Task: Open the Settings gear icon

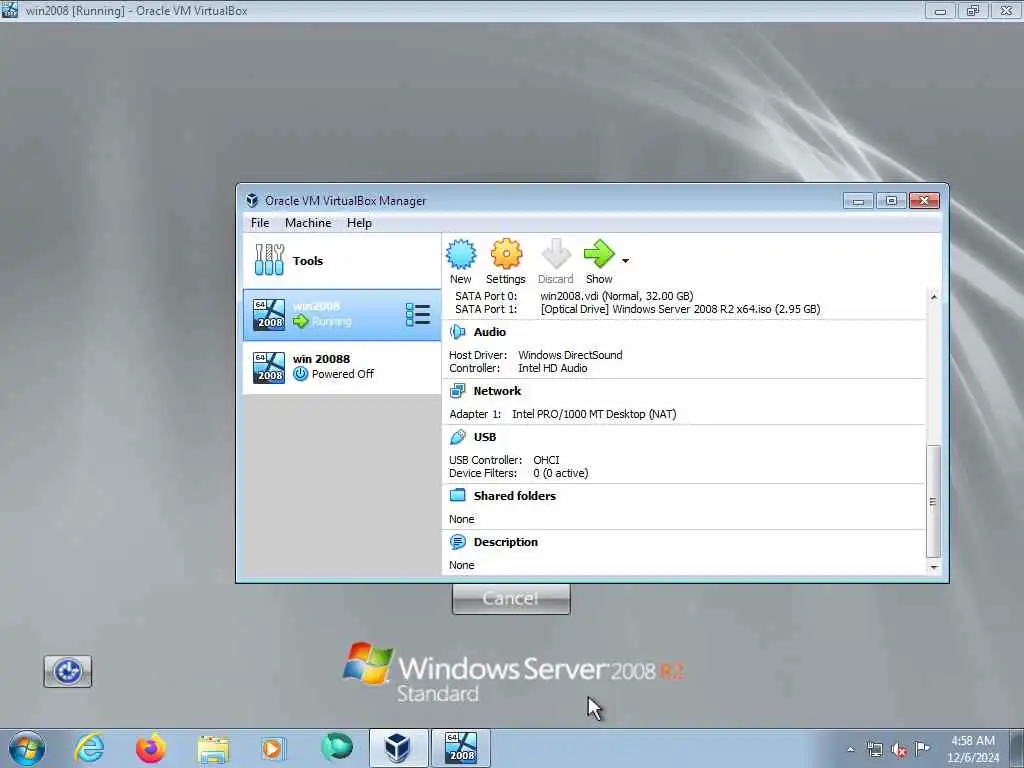Action: click(x=506, y=255)
